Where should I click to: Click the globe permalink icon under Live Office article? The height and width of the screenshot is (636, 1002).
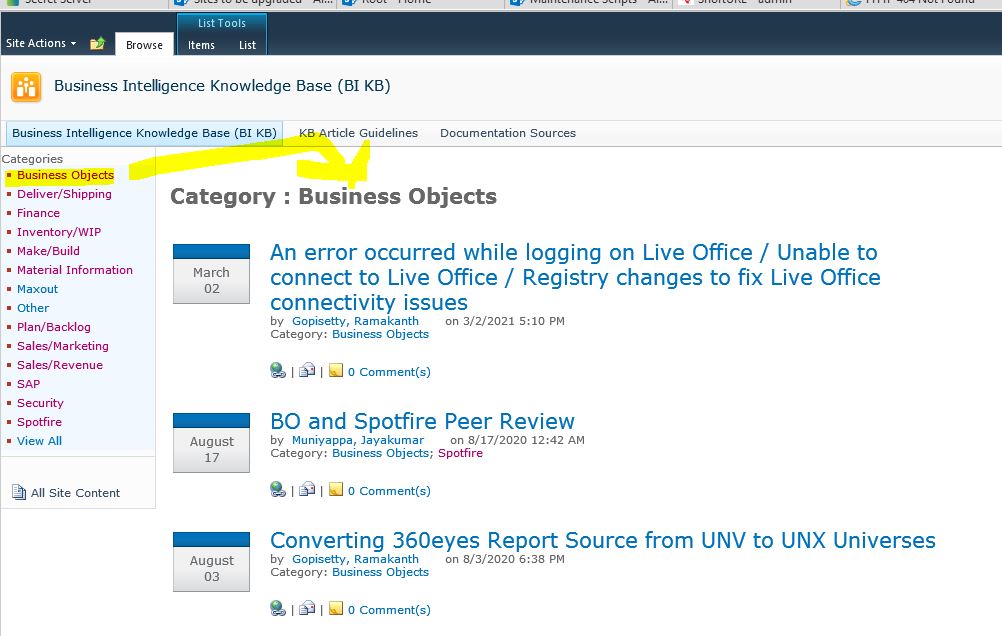(277, 371)
